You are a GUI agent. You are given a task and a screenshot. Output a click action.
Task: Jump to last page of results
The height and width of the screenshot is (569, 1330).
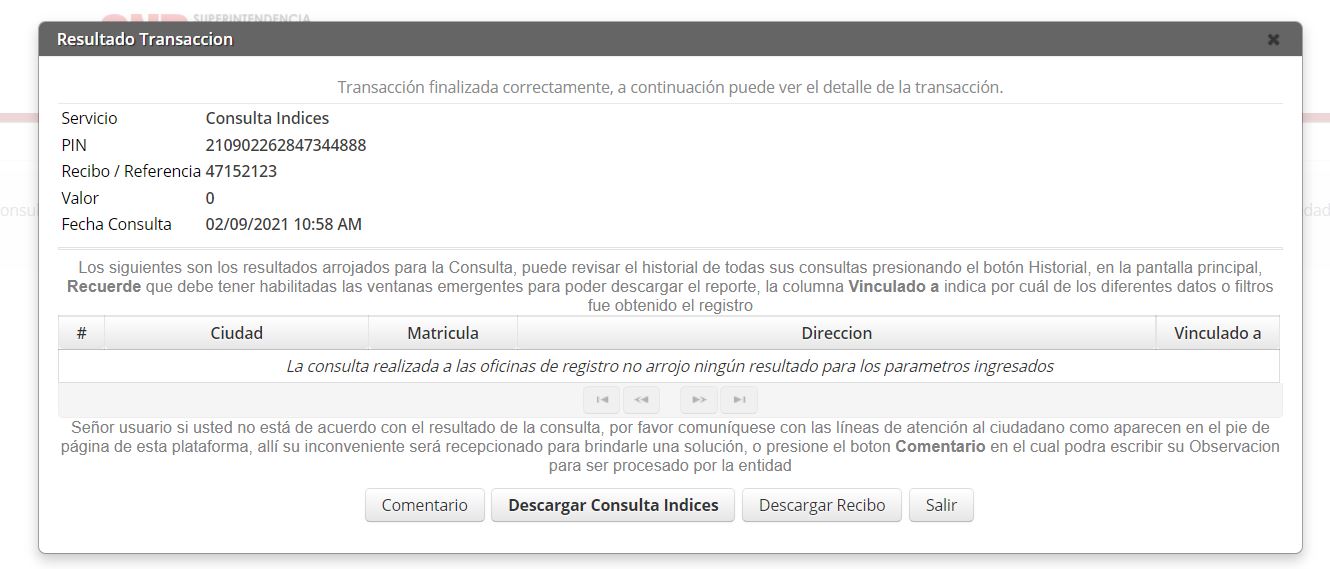pos(739,400)
